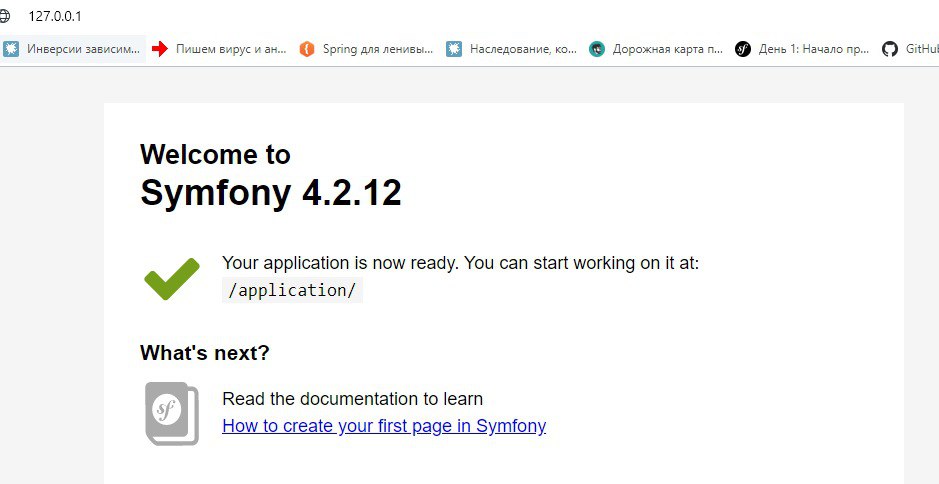Open the Пишем вирус и ан... bookmark
This screenshot has width=939, height=484.
220,49
